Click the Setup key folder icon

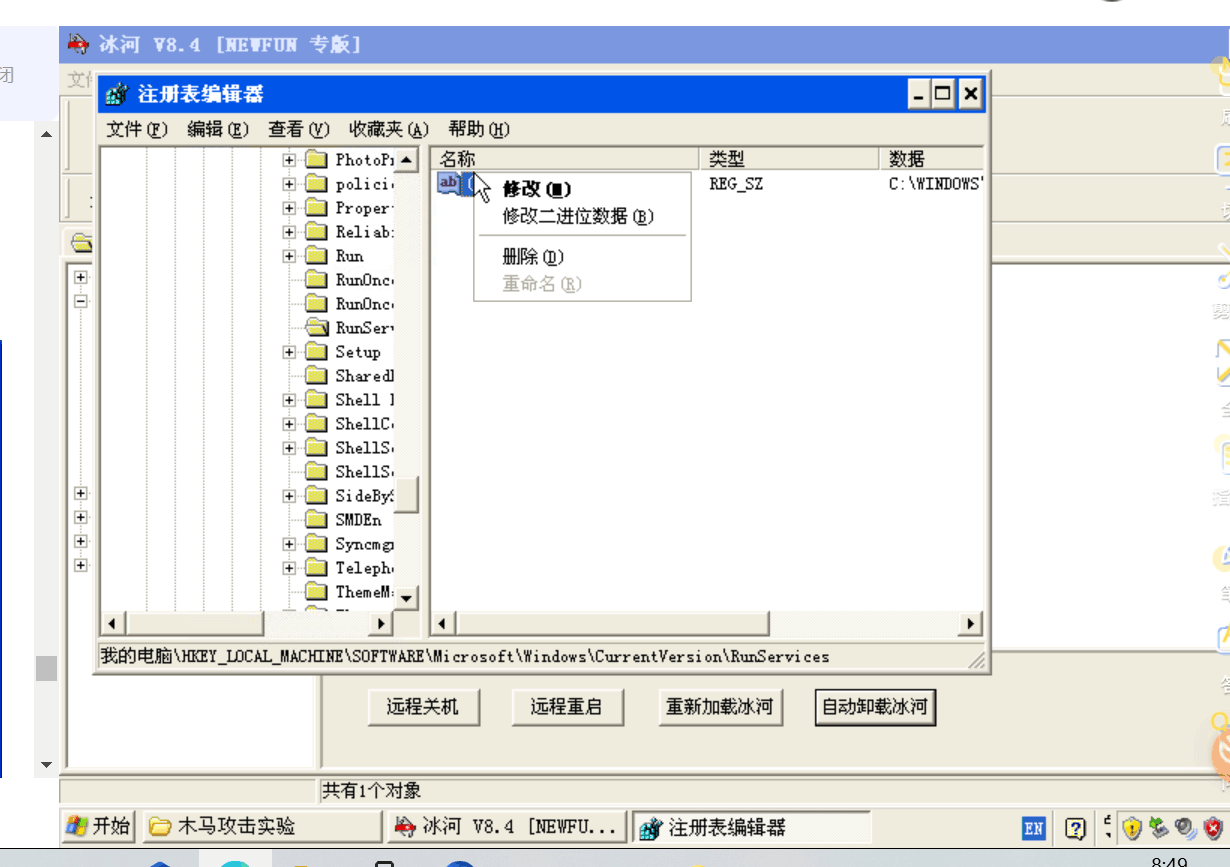click(x=317, y=352)
